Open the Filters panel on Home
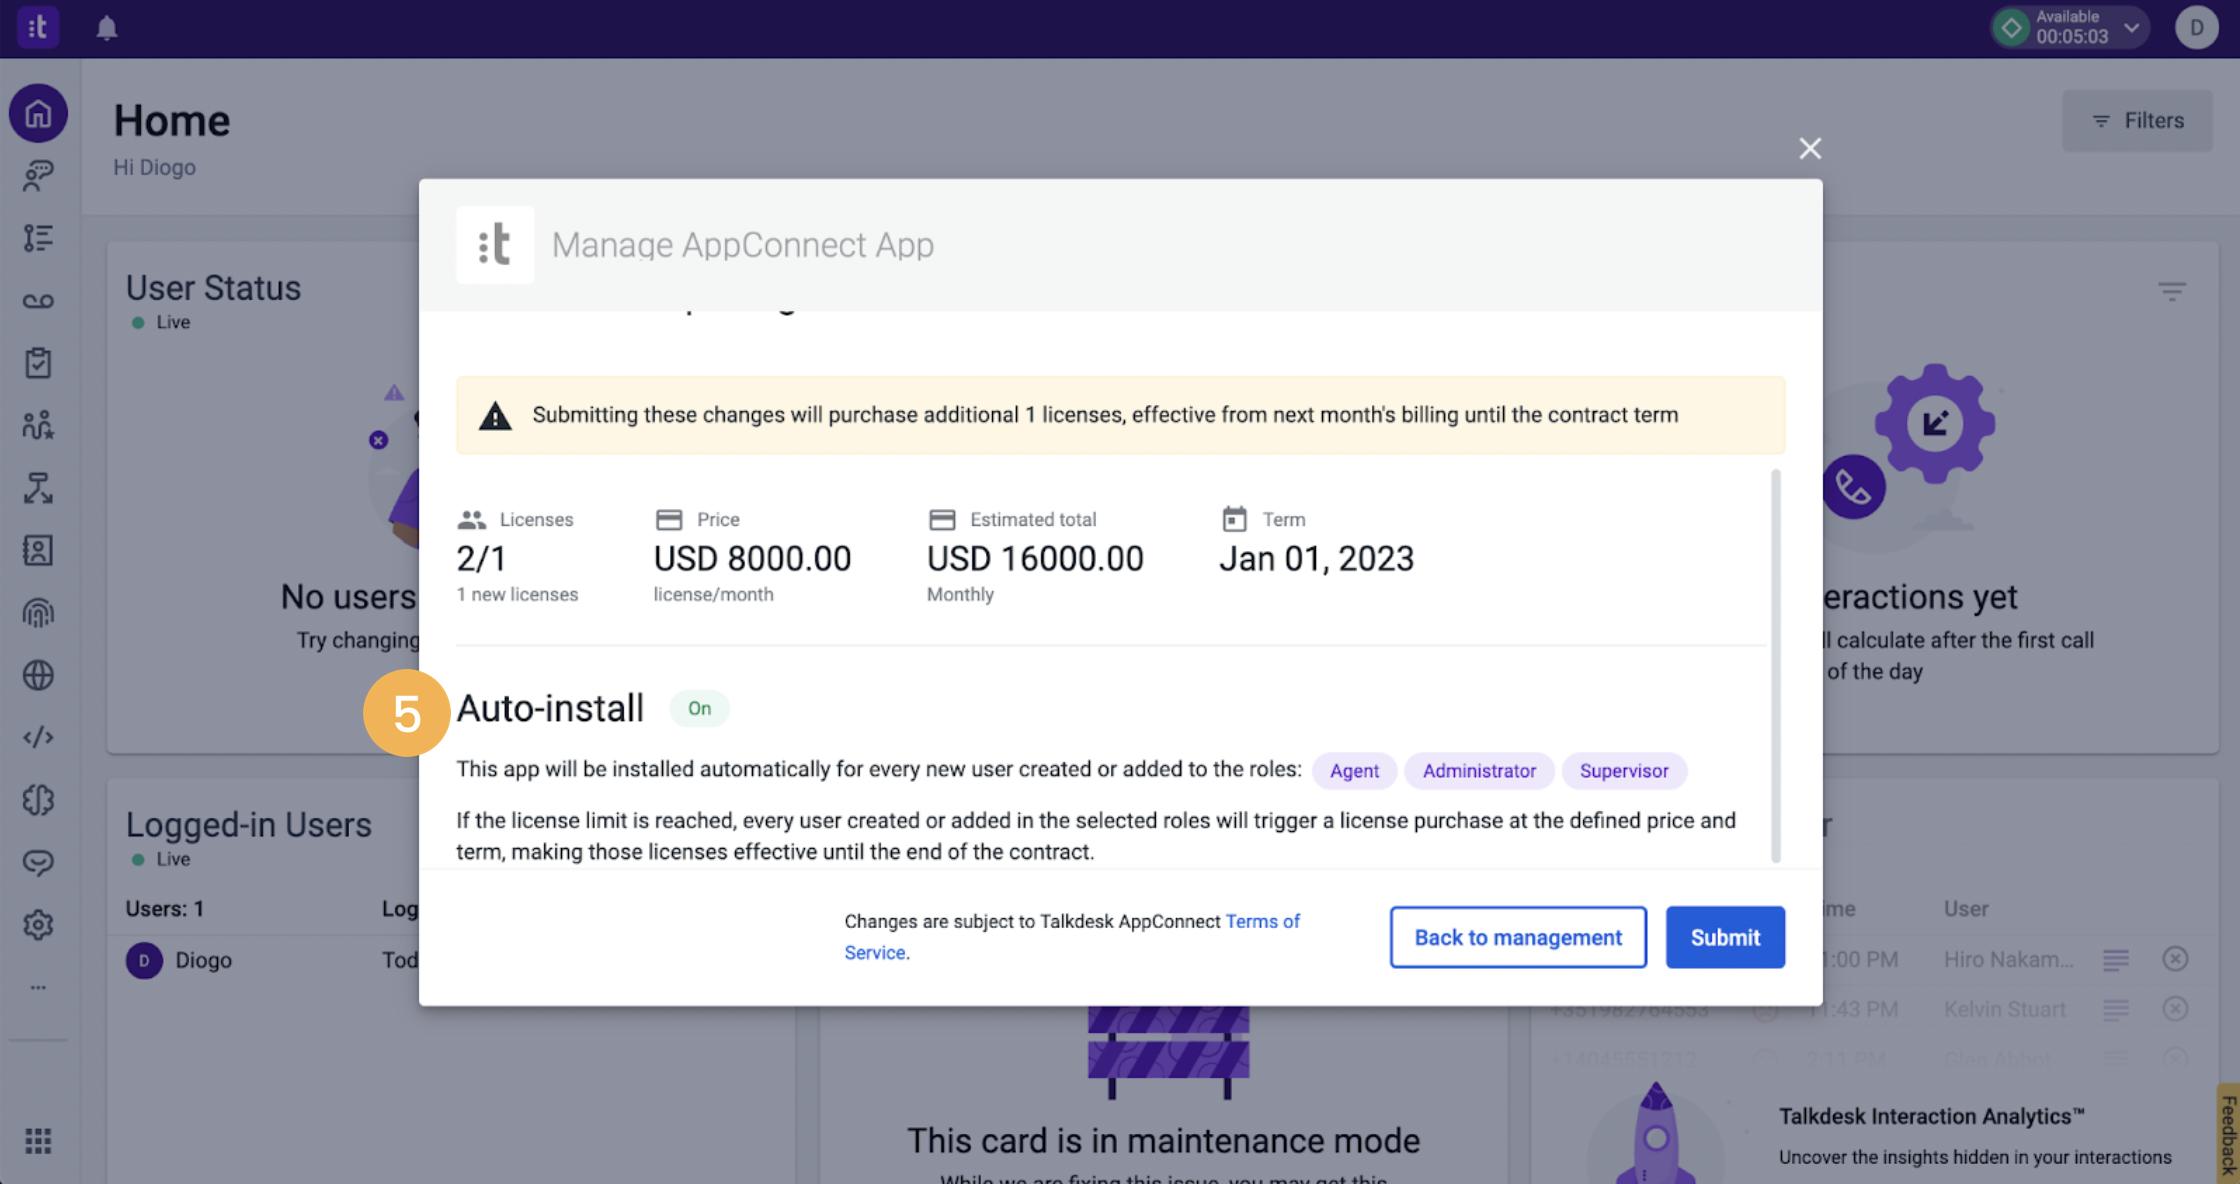This screenshot has width=2240, height=1184. 2137,120
